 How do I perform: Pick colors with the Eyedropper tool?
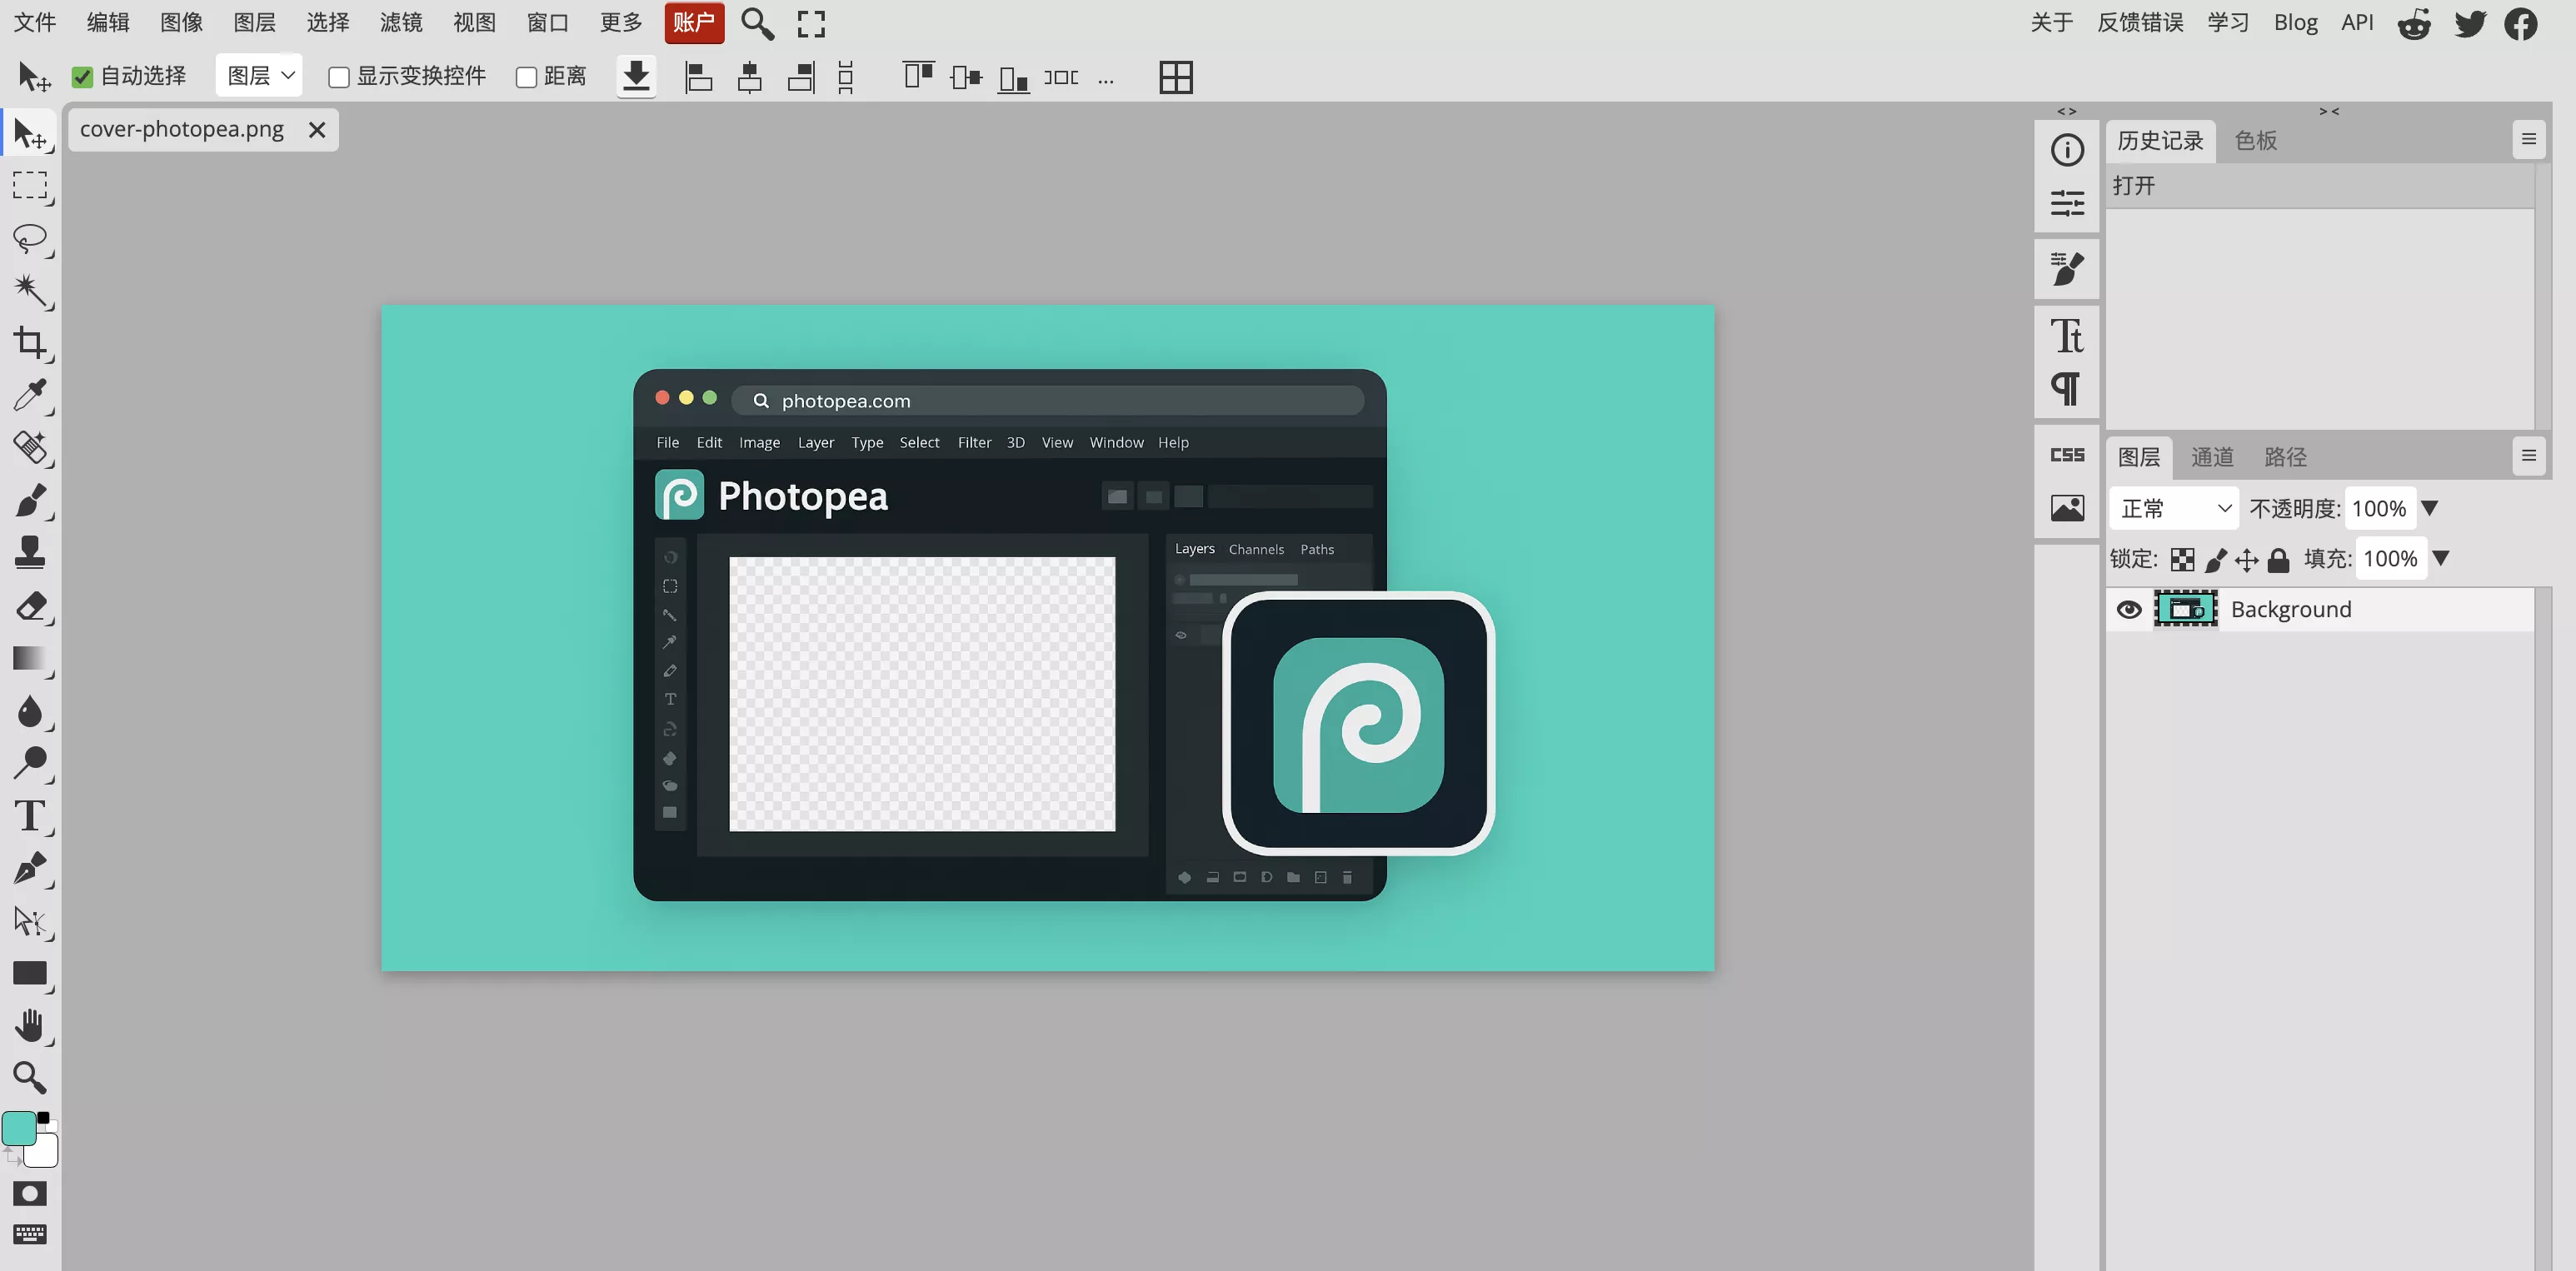pos(31,396)
